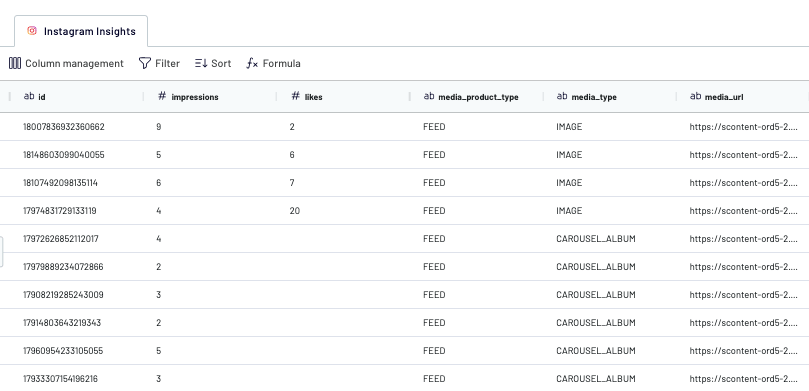Click FEED cell in row 18148603099040055
The height and width of the screenshot is (391, 809).
(434, 155)
